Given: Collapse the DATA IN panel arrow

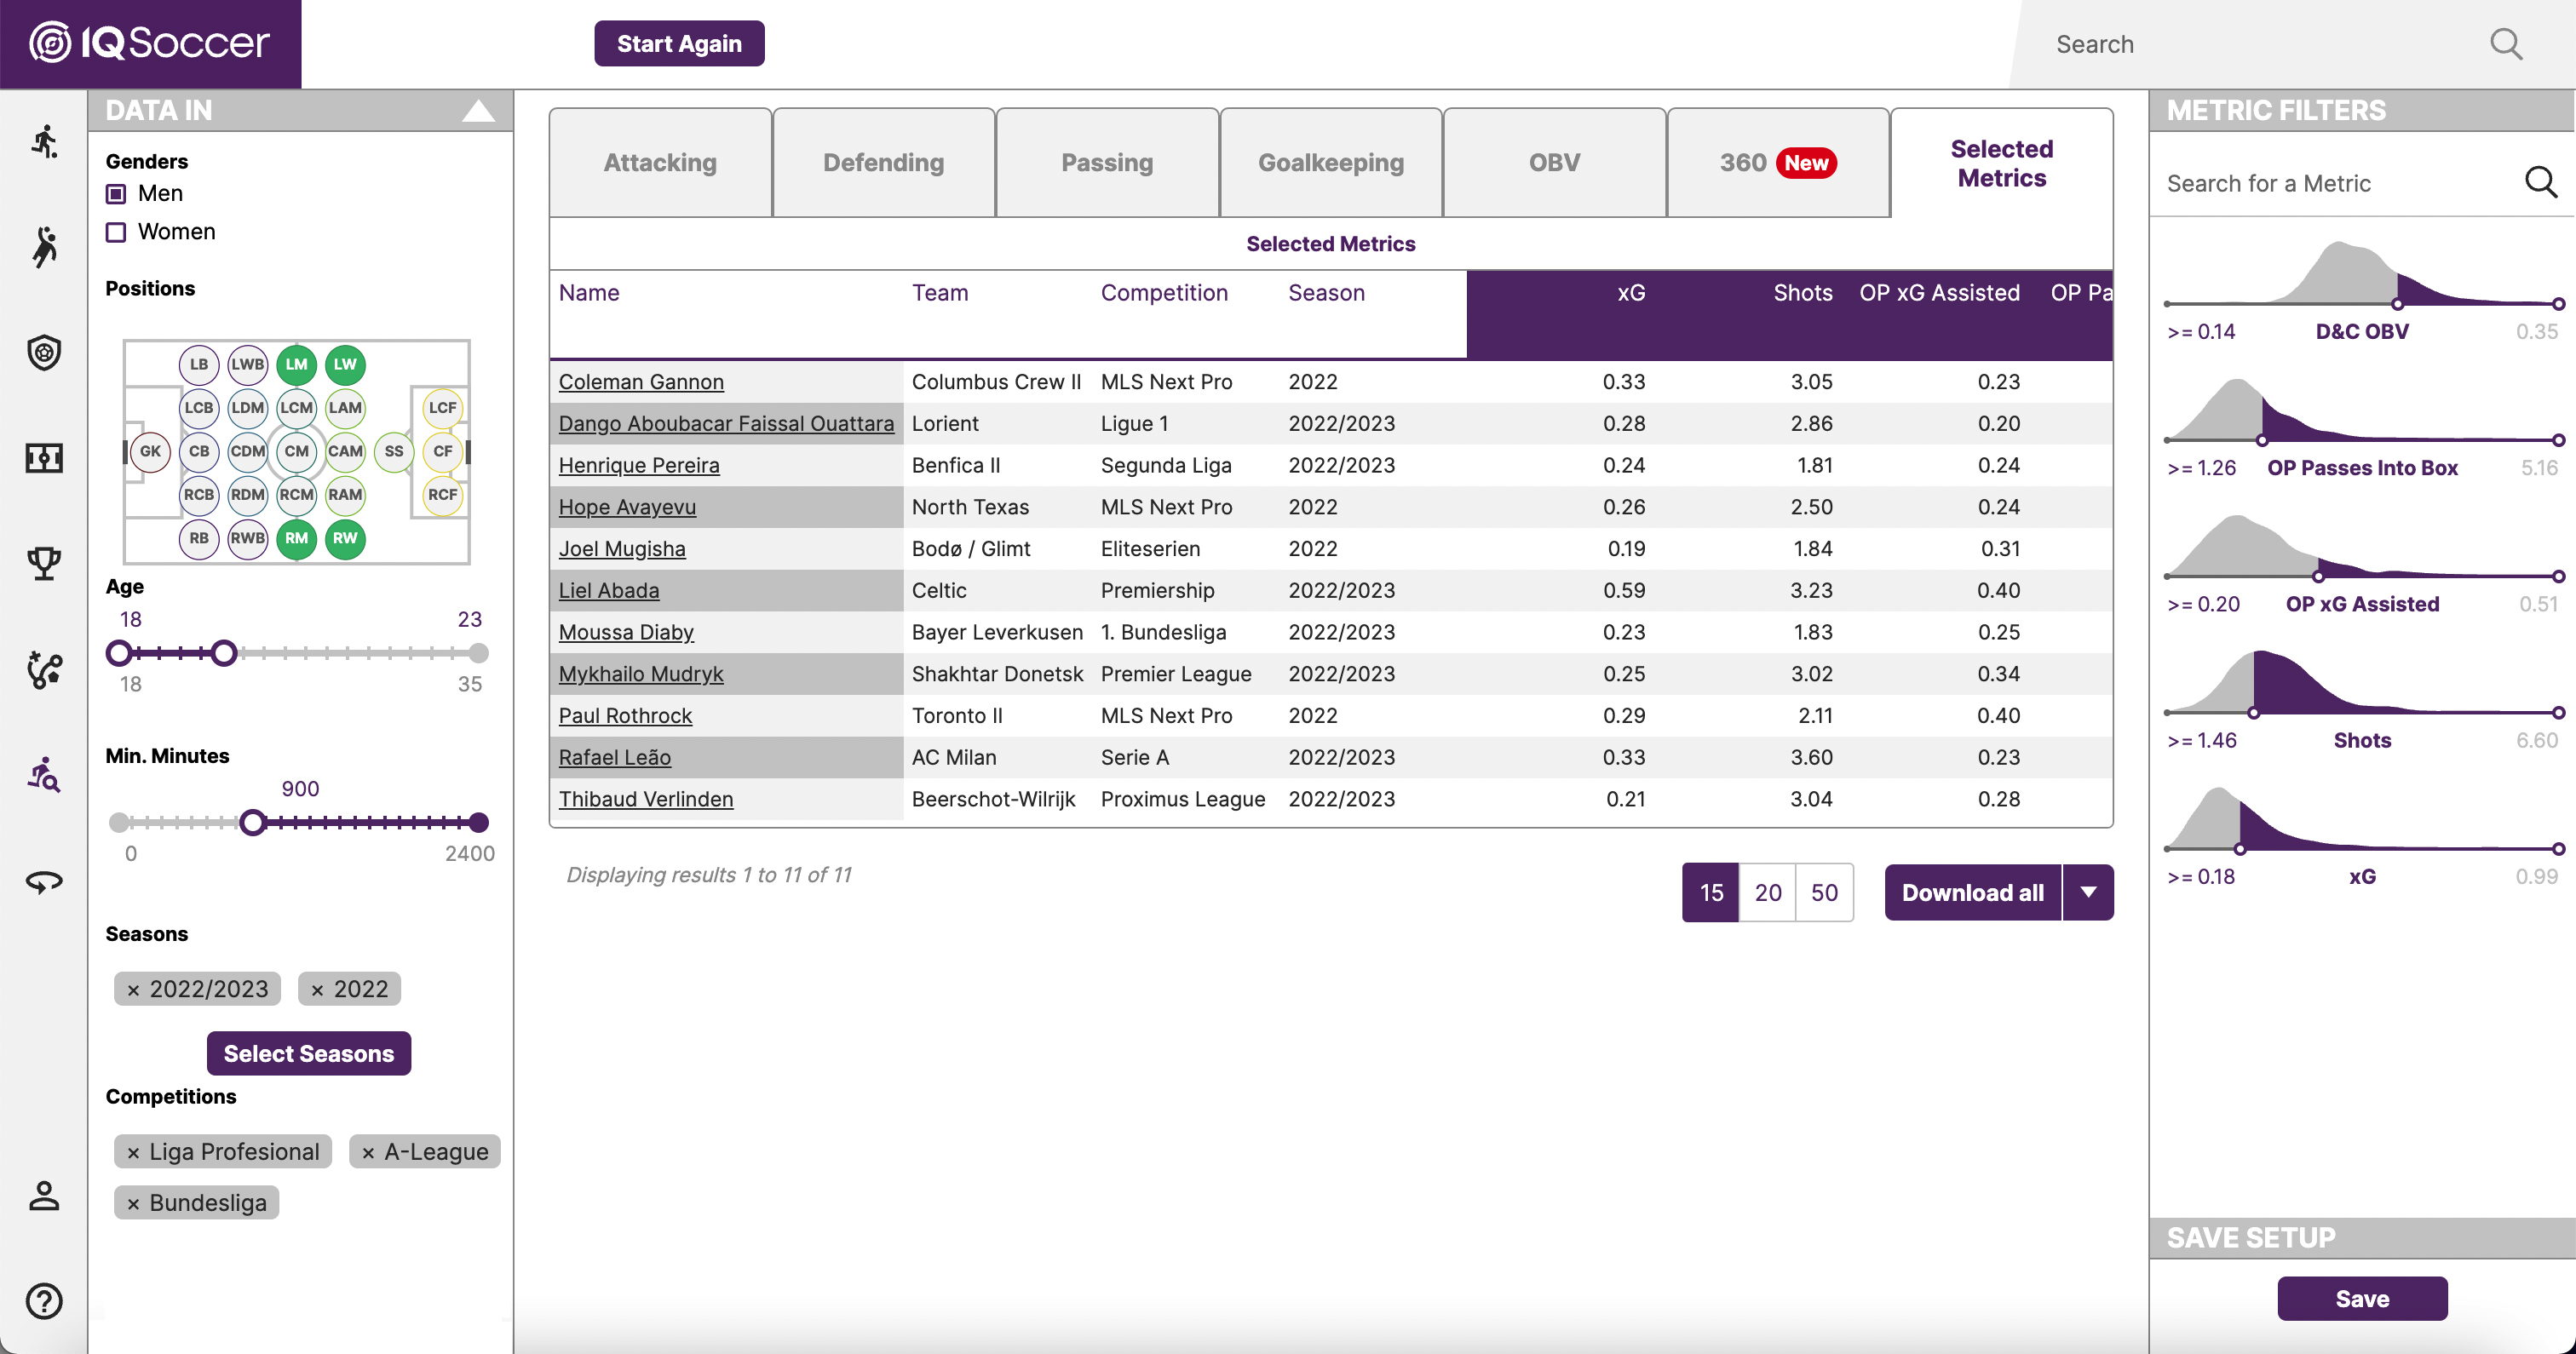Looking at the screenshot, I should (478, 110).
